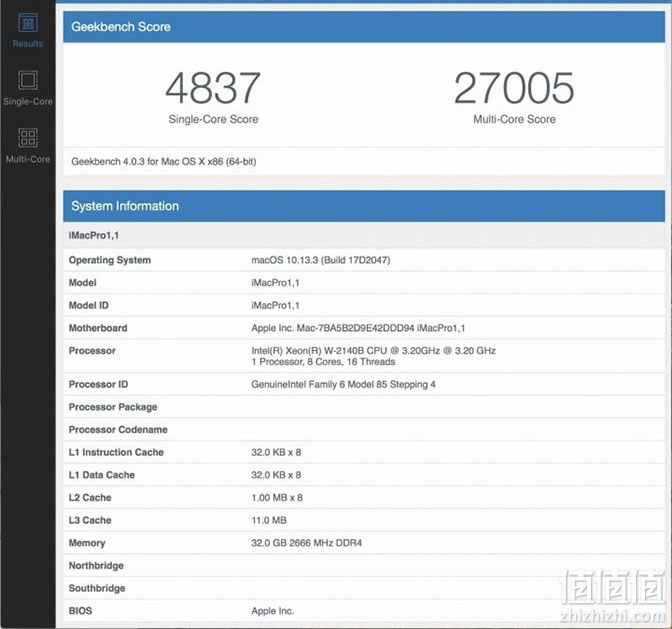Viewport: 672px width, 629px height.
Task: Click the Processor row label
Action: pyautogui.click(x=92, y=351)
